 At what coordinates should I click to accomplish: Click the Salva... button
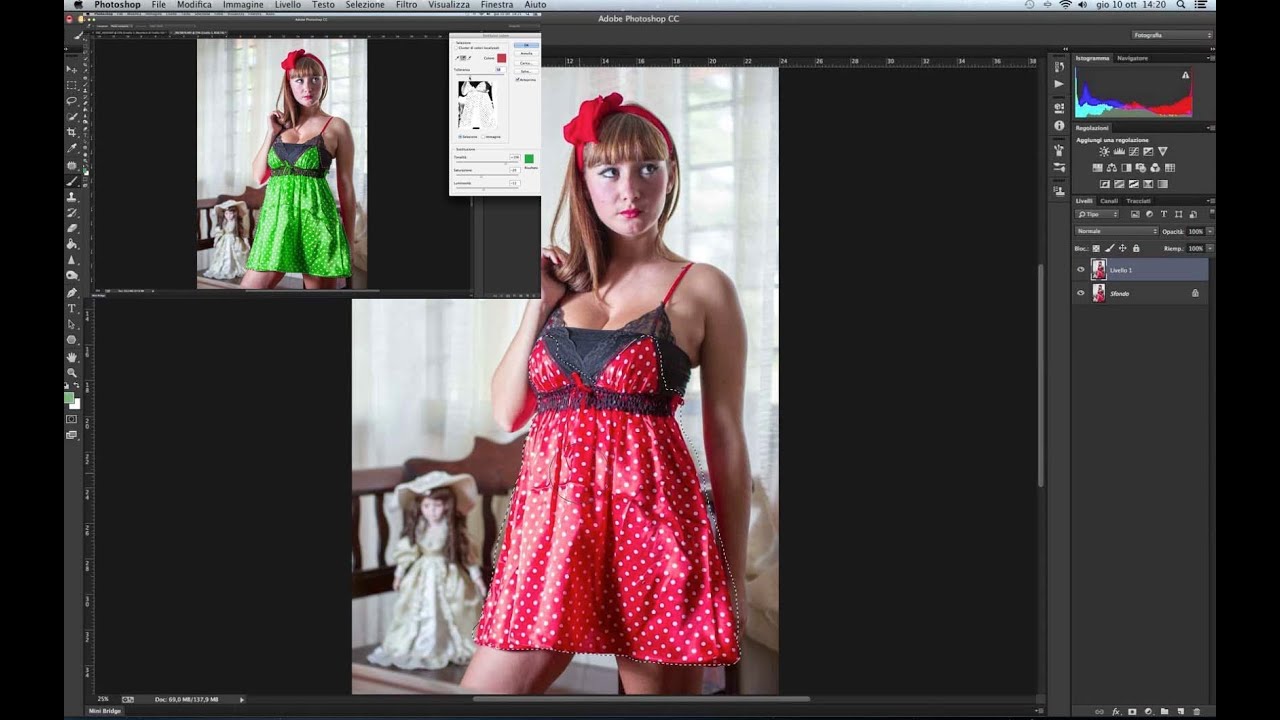(526, 71)
